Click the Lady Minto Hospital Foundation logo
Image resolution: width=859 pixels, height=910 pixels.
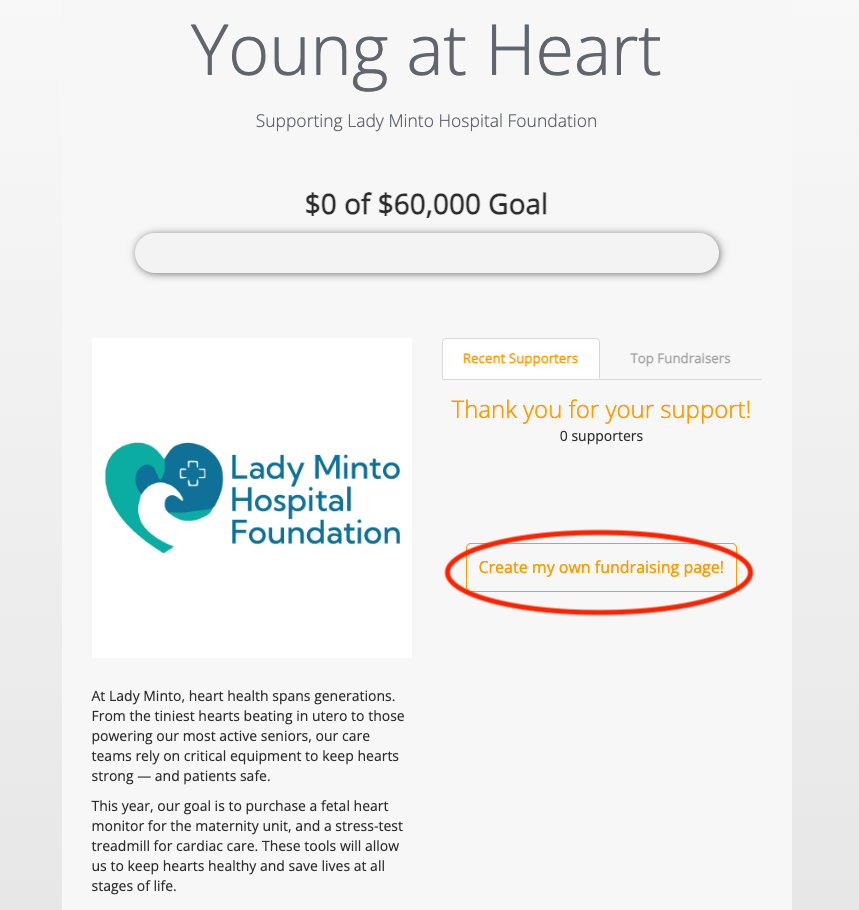tap(251, 497)
